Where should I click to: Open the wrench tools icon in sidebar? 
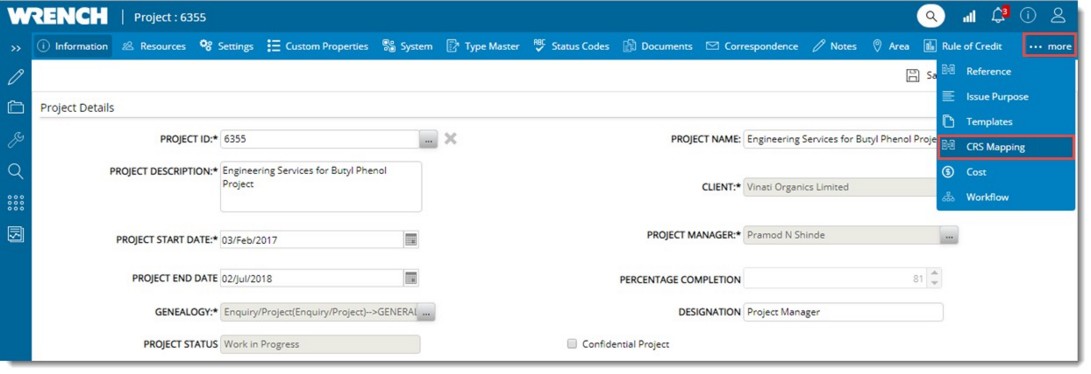tap(15, 140)
